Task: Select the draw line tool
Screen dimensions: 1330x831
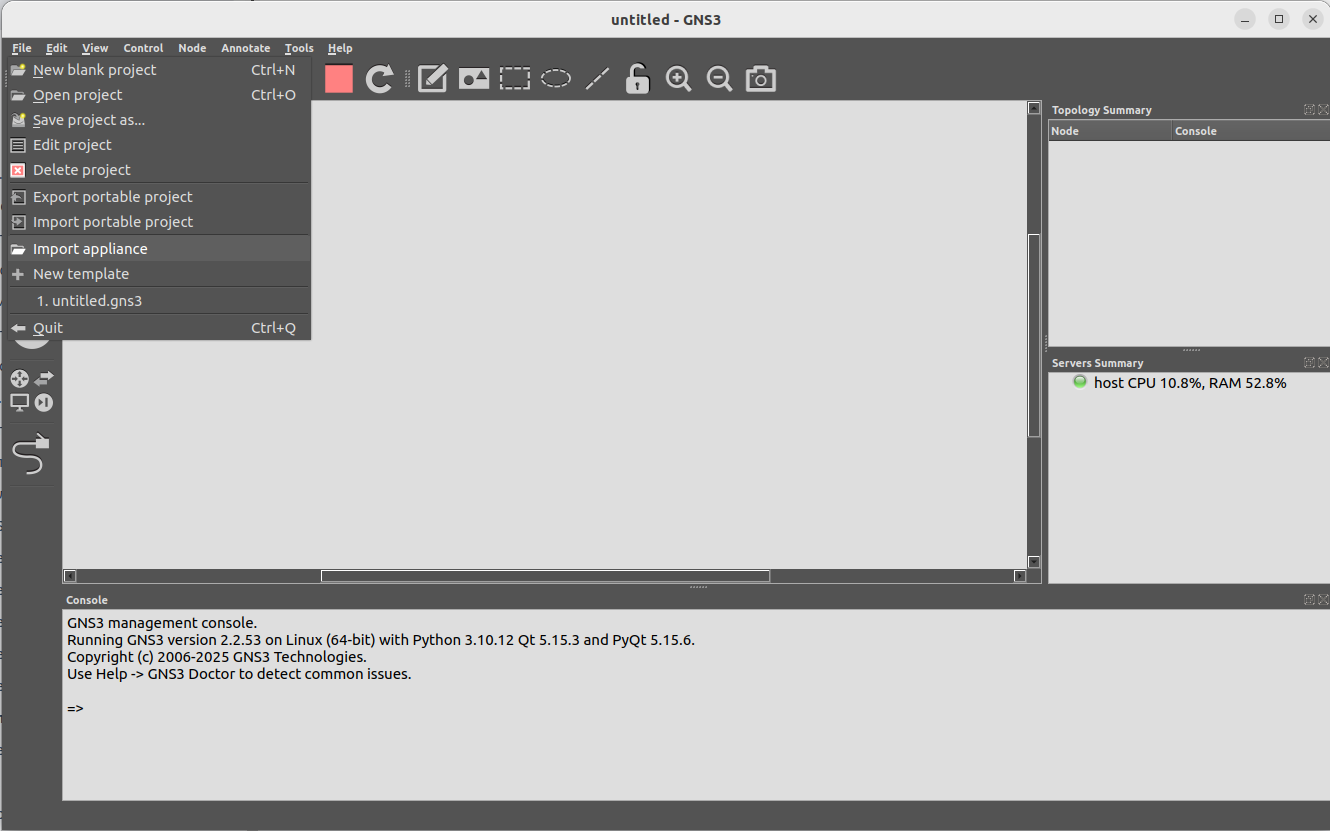Action: (x=597, y=78)
